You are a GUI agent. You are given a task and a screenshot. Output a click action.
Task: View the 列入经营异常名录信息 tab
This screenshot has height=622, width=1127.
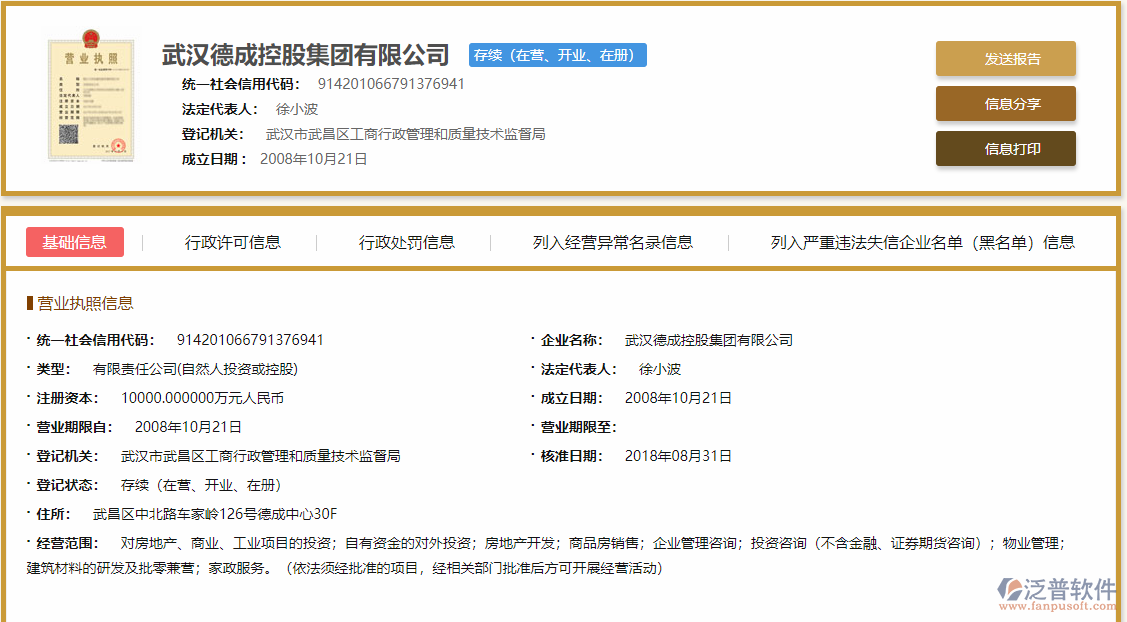point(611,241)
